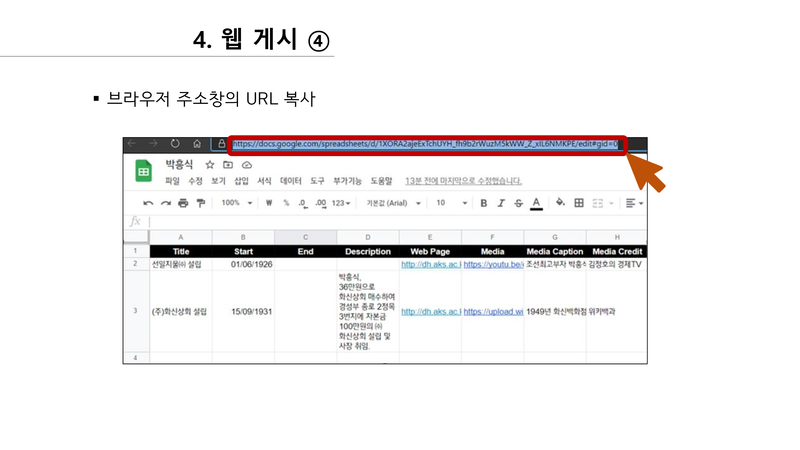Rename the document title 박흥식

[x=179, y=164]
